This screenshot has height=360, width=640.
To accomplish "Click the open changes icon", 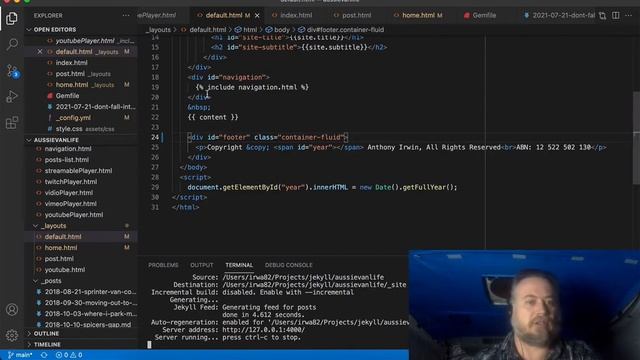I will [602, 16].
